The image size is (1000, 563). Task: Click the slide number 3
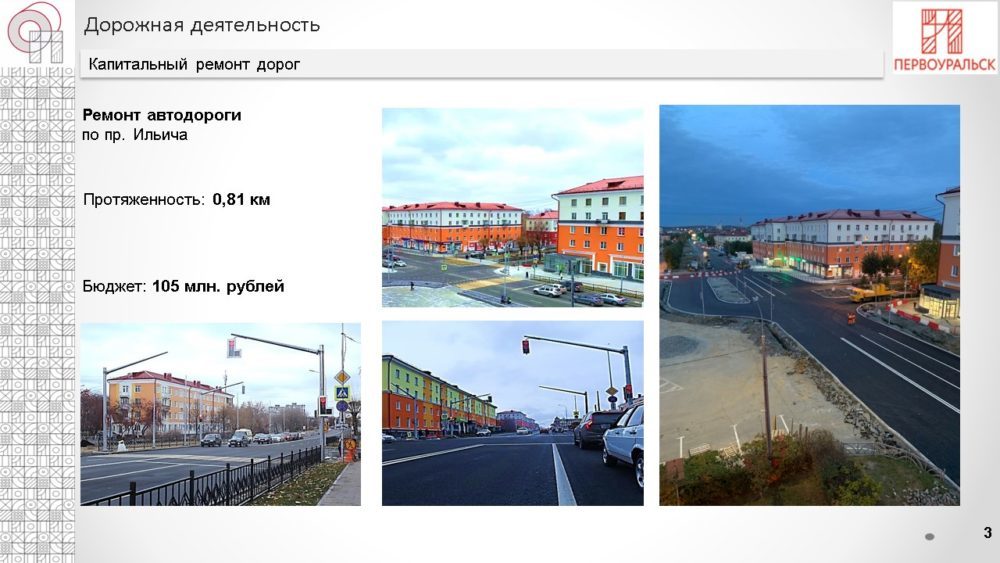pos(987,531)
